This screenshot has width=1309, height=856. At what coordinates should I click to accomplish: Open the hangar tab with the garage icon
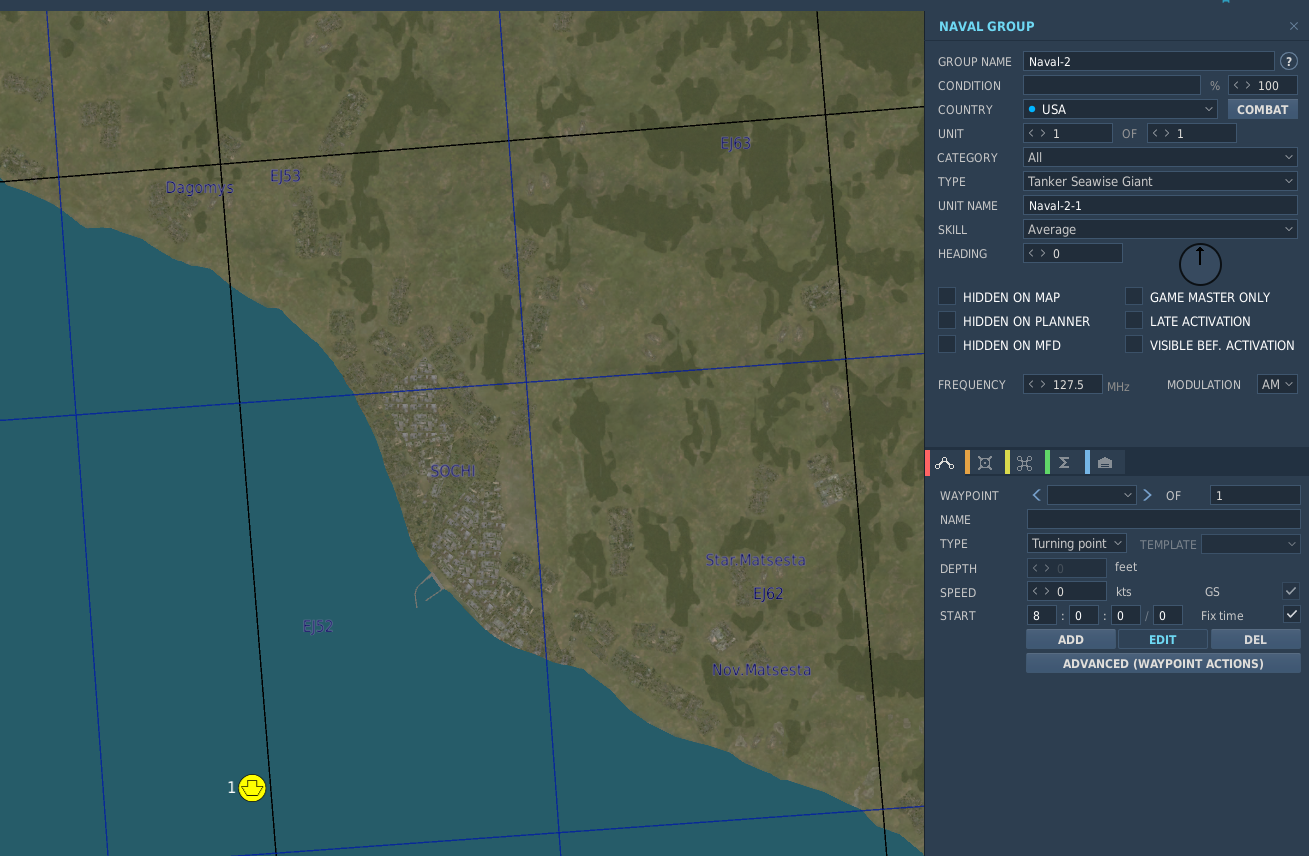[1104, 462]
